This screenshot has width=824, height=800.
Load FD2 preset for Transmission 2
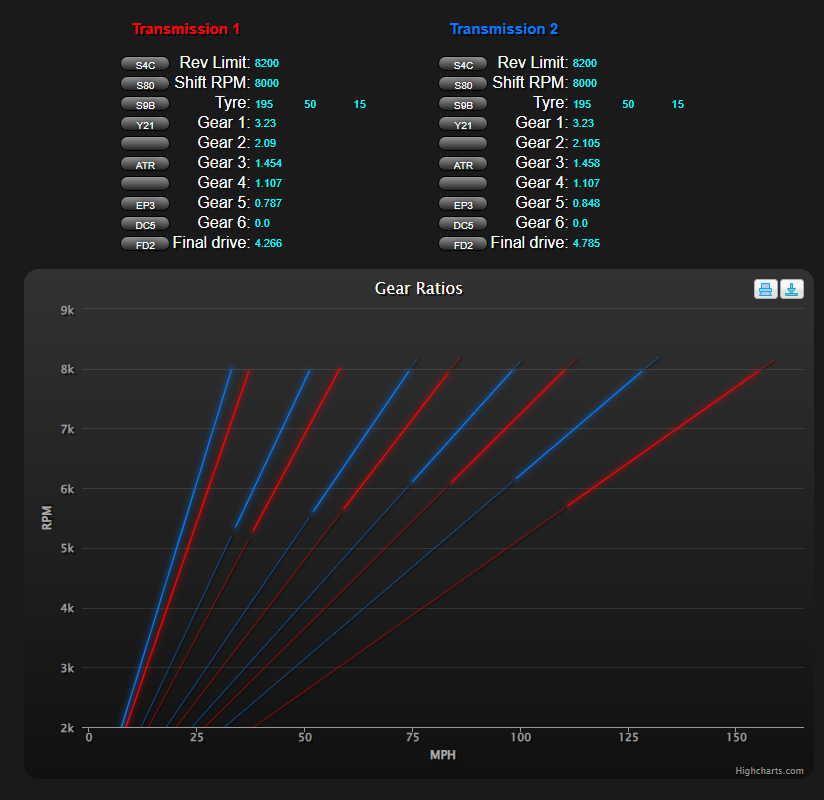click(463, 244)
